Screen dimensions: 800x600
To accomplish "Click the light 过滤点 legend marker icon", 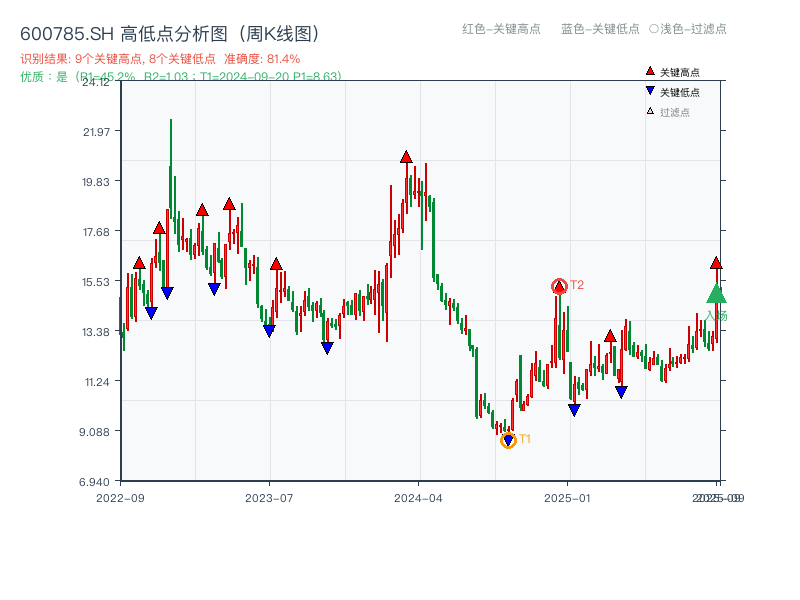I will click(650, 110).
